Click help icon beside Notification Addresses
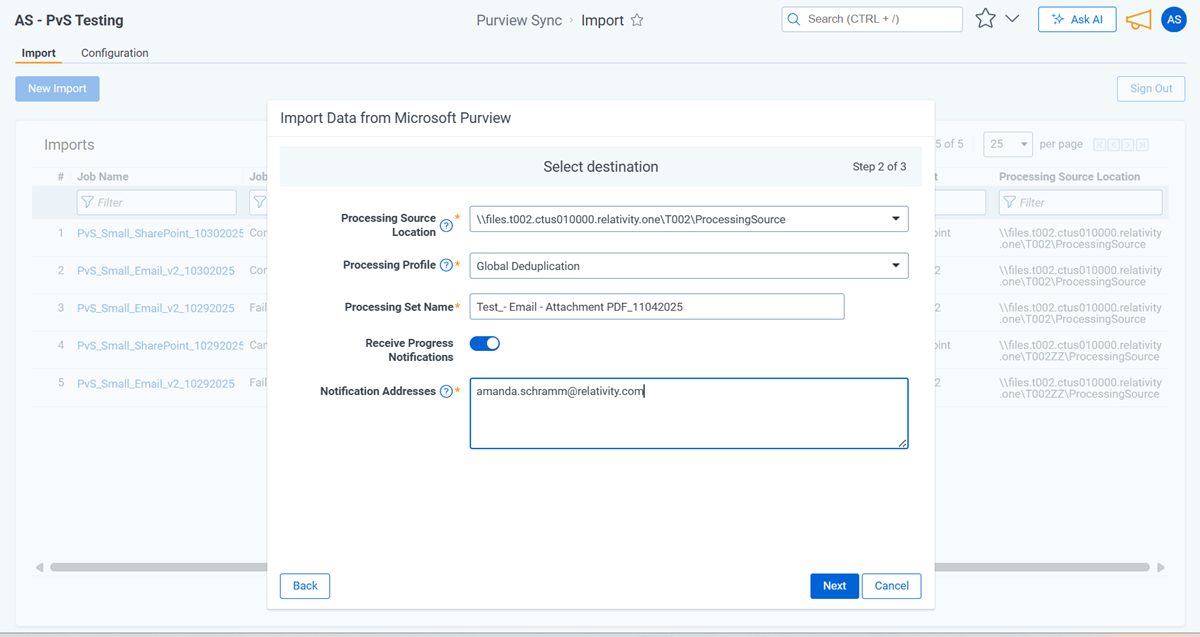Screen dimensions: 1200x637 coord(446,392)
